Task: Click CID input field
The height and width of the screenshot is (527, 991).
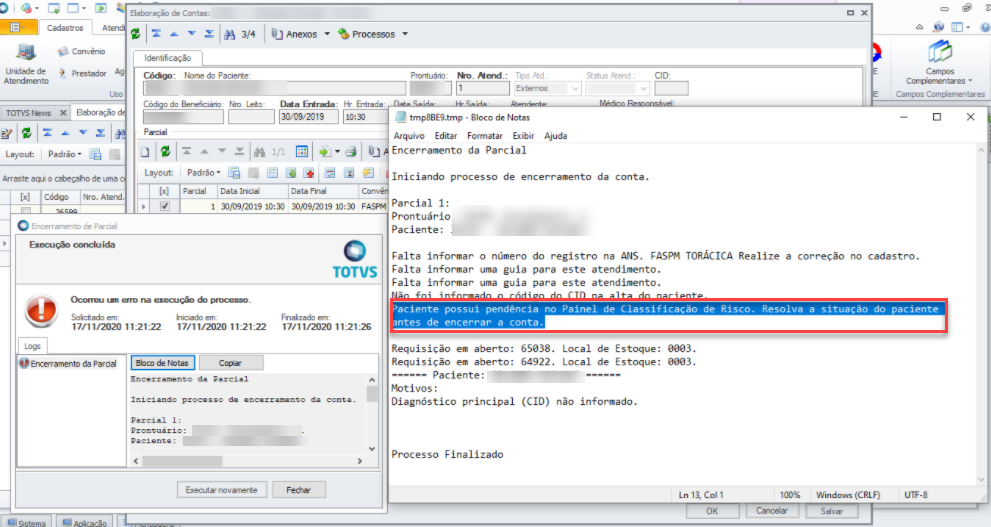Action: [x=671, y=88]
